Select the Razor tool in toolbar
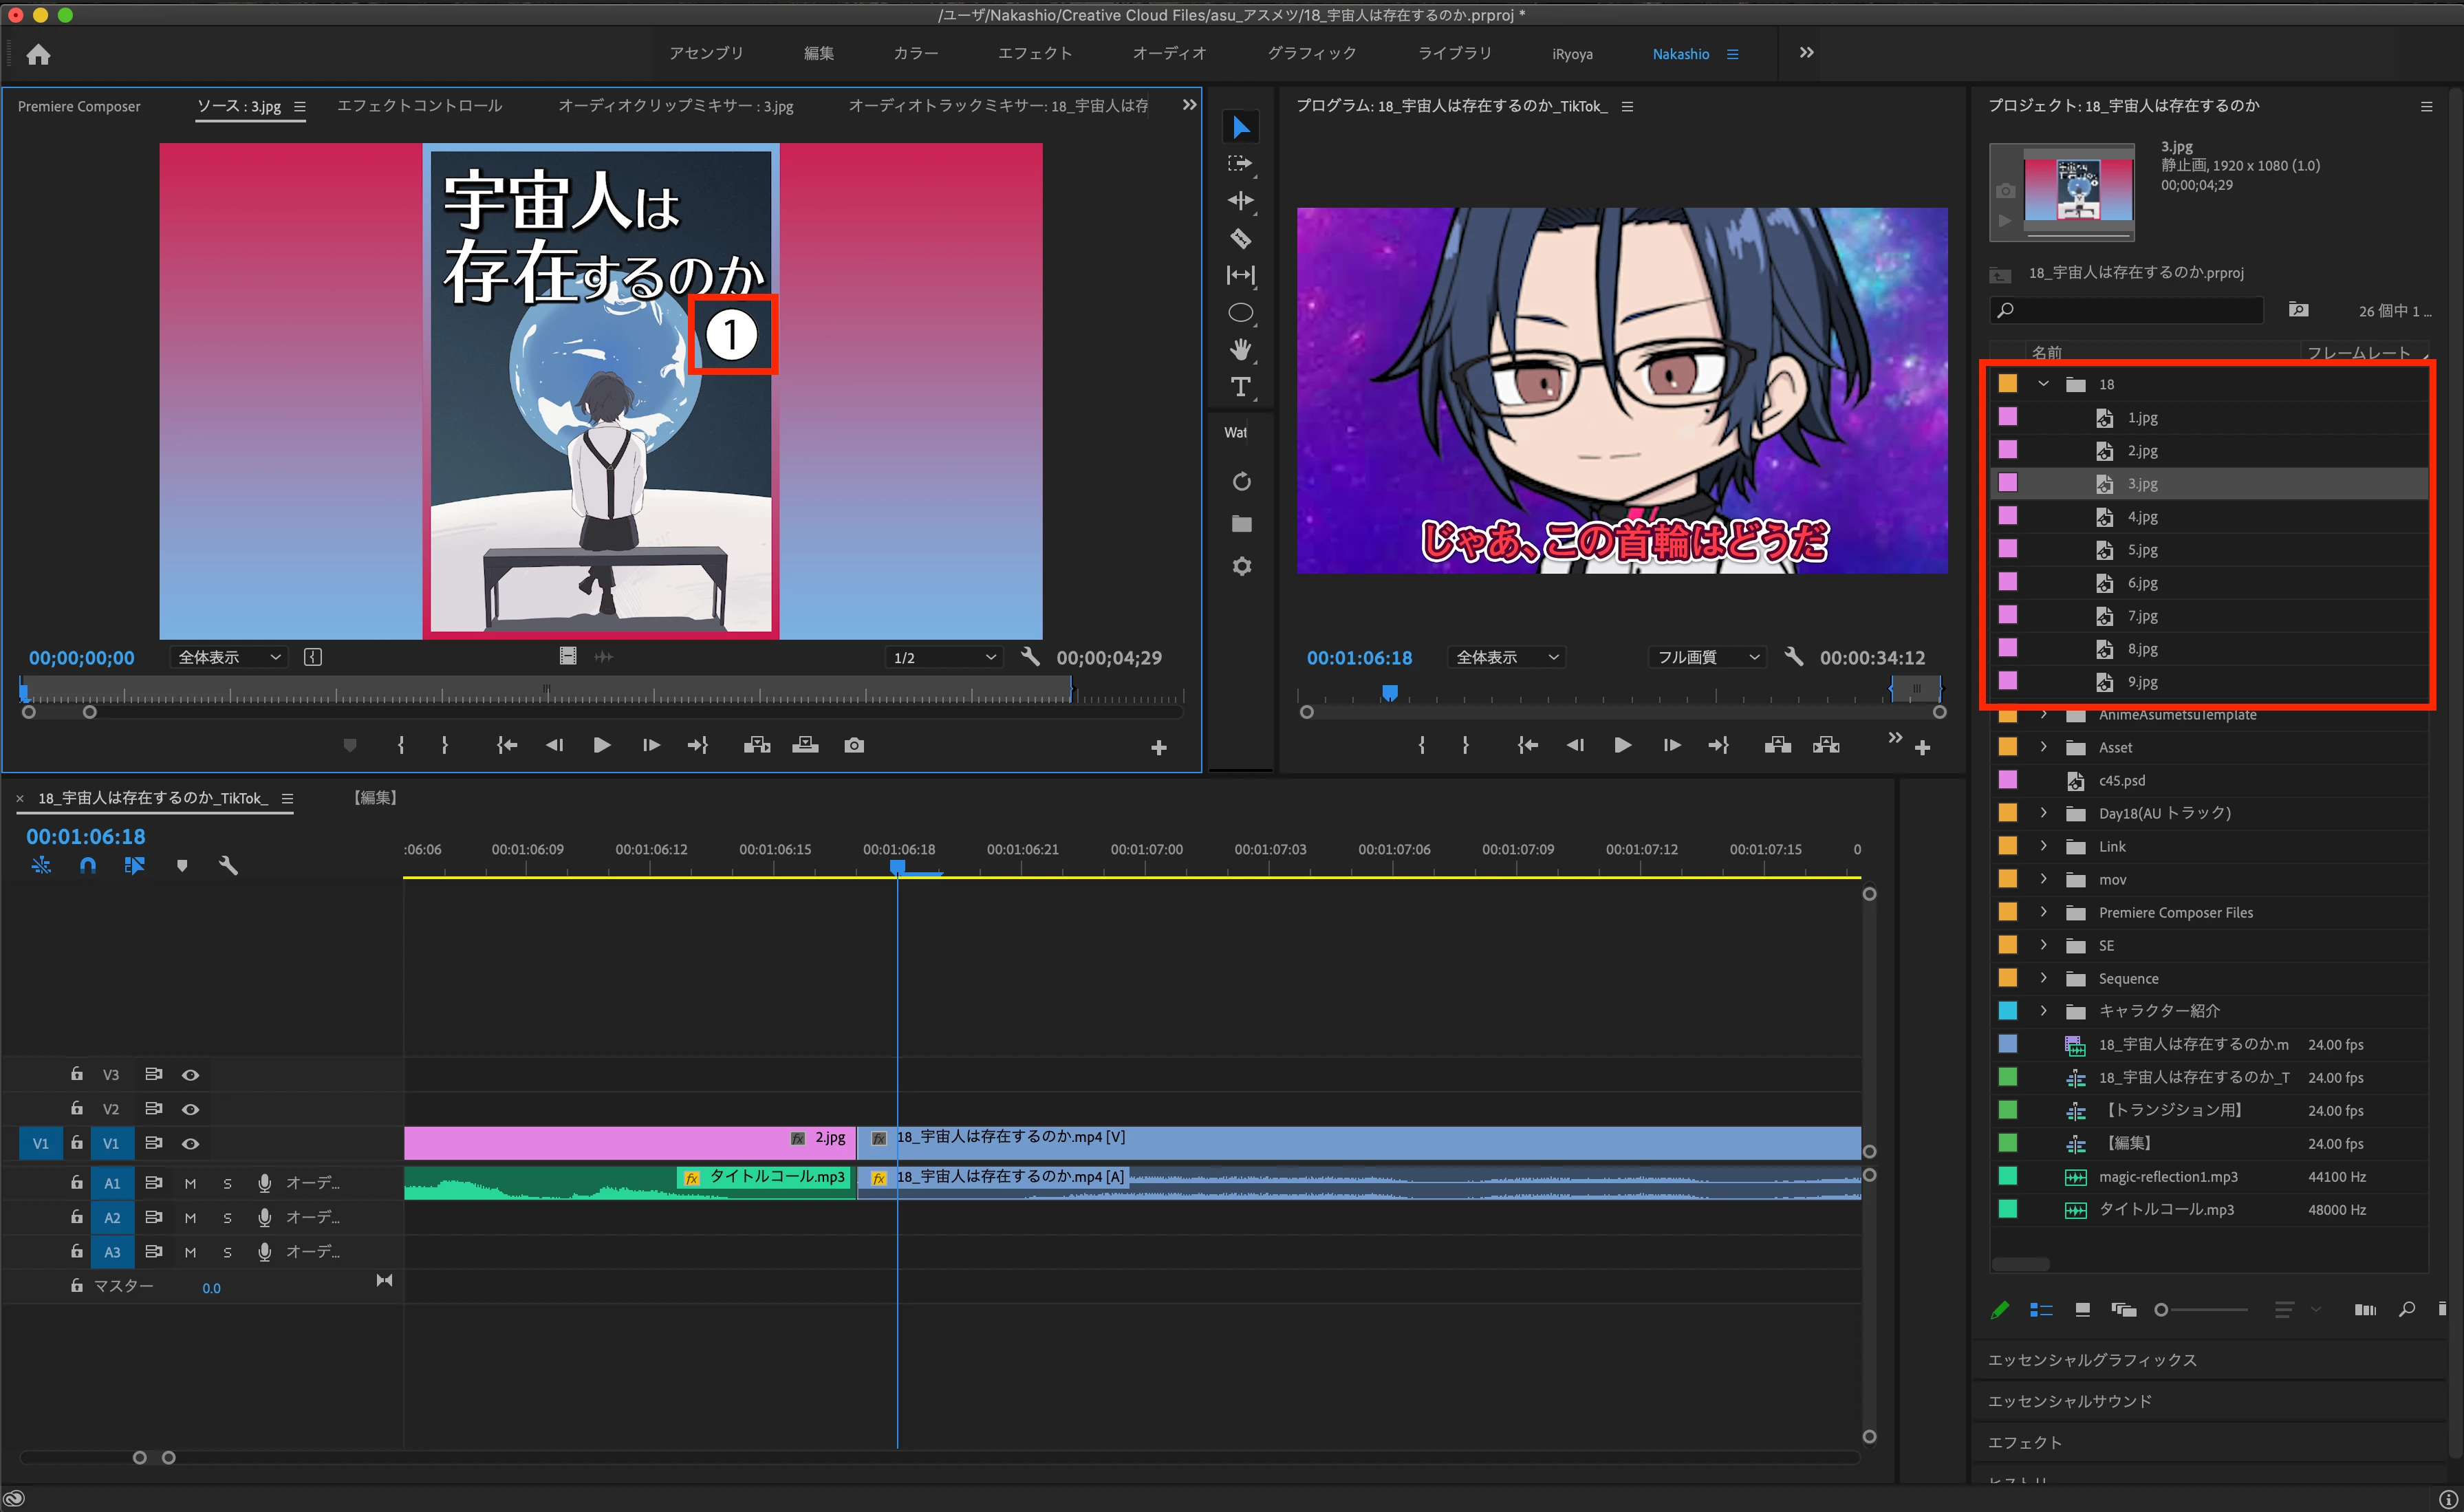The width and height of the screenshot is (2464, 1512). point(1240,238)
